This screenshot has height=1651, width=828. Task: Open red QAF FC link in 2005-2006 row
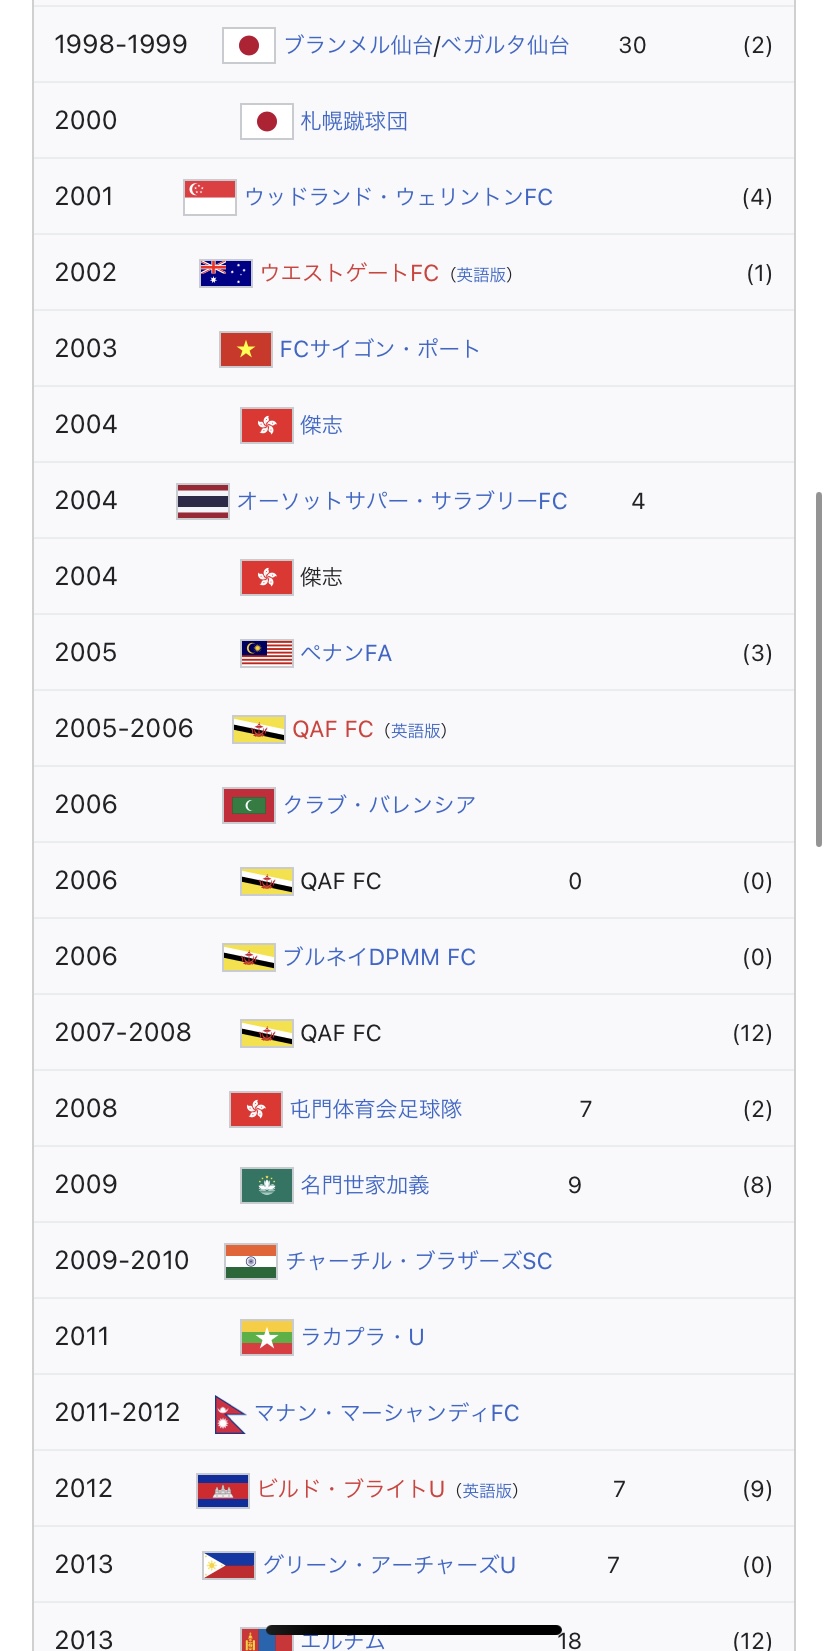coord(333,729)
